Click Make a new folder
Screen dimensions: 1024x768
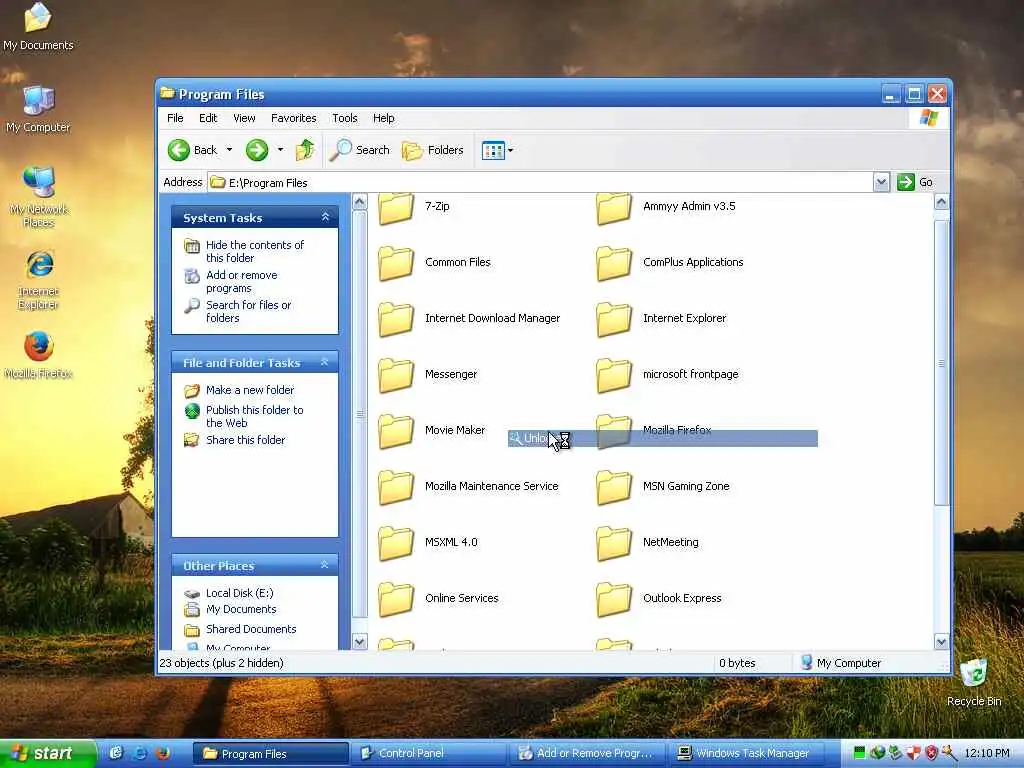(x=250, y=390)
